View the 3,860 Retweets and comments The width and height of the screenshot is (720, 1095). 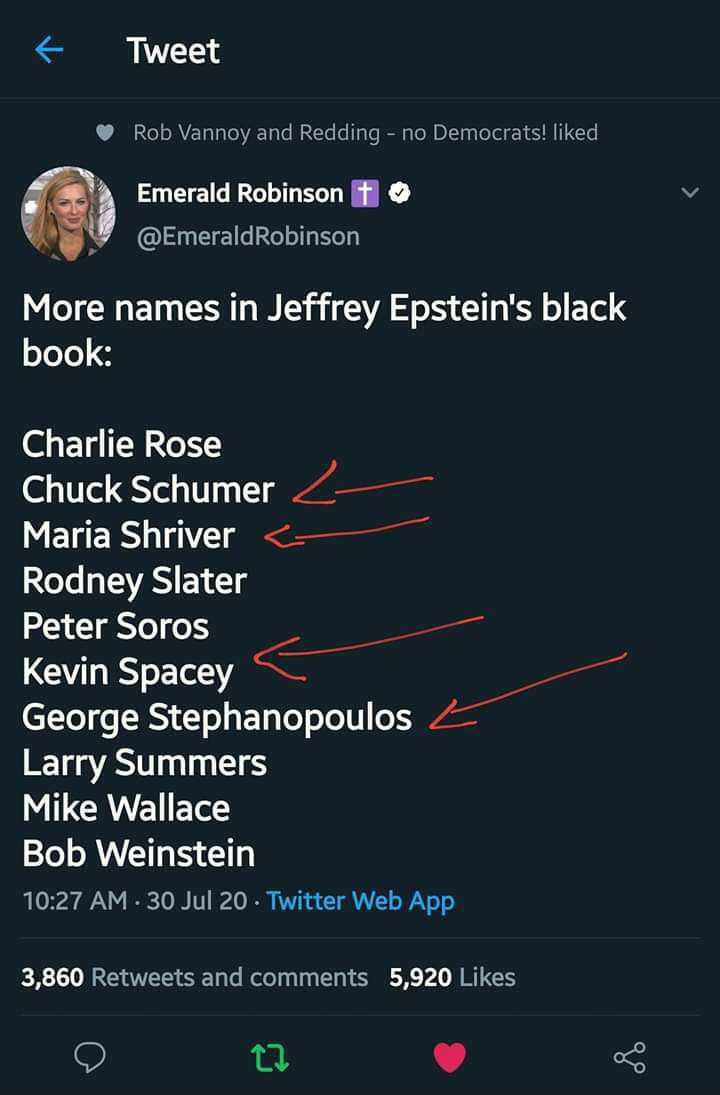point(195,977)
